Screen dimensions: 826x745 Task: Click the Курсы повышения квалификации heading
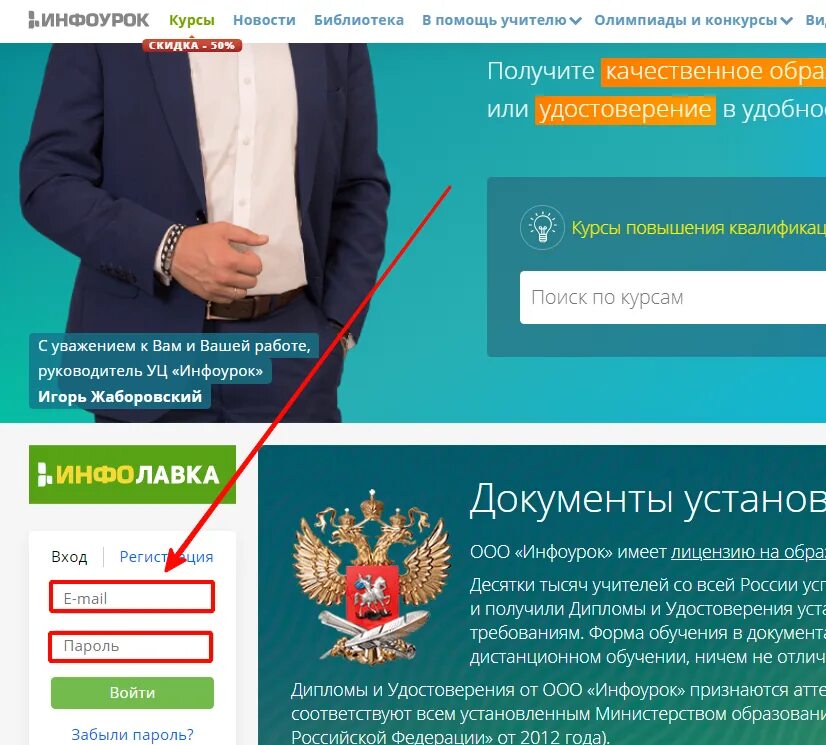point(699,228)
